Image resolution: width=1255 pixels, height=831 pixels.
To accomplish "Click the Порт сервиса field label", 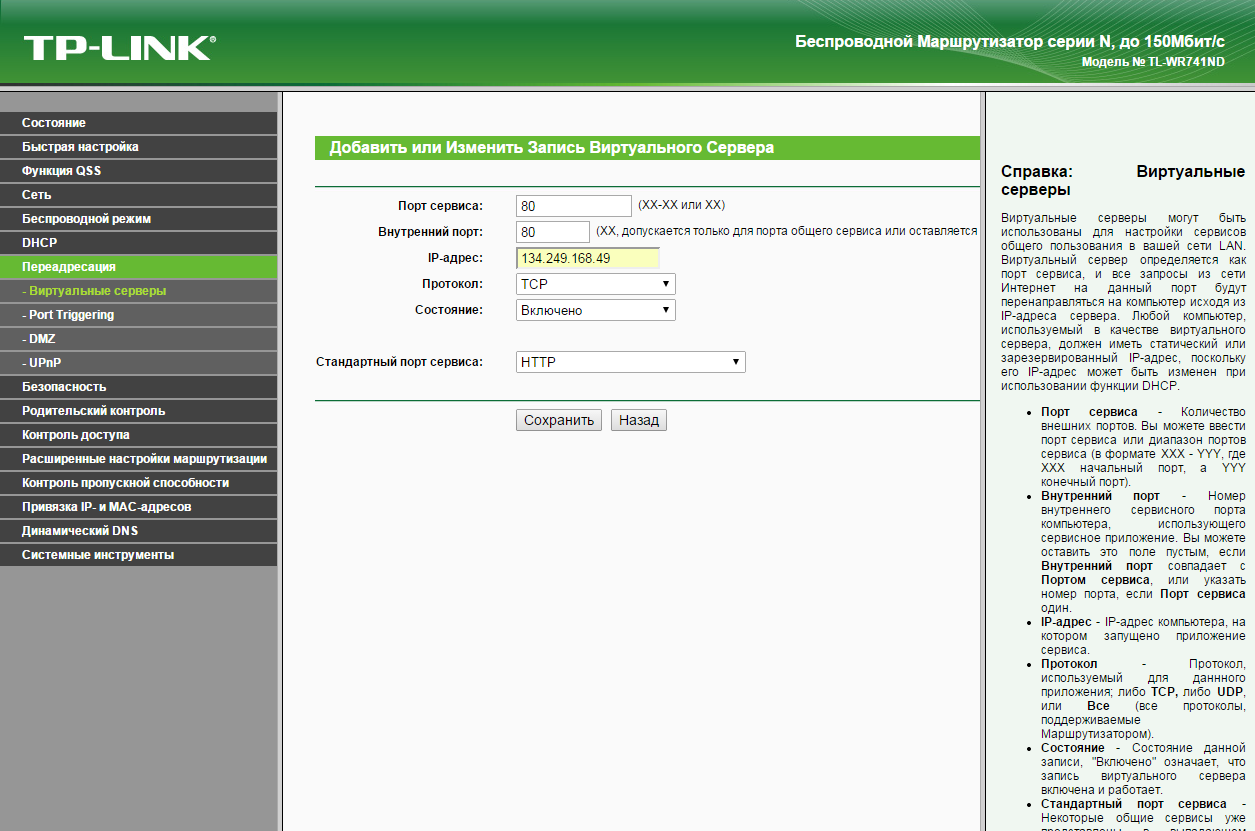I will (440, 206).
